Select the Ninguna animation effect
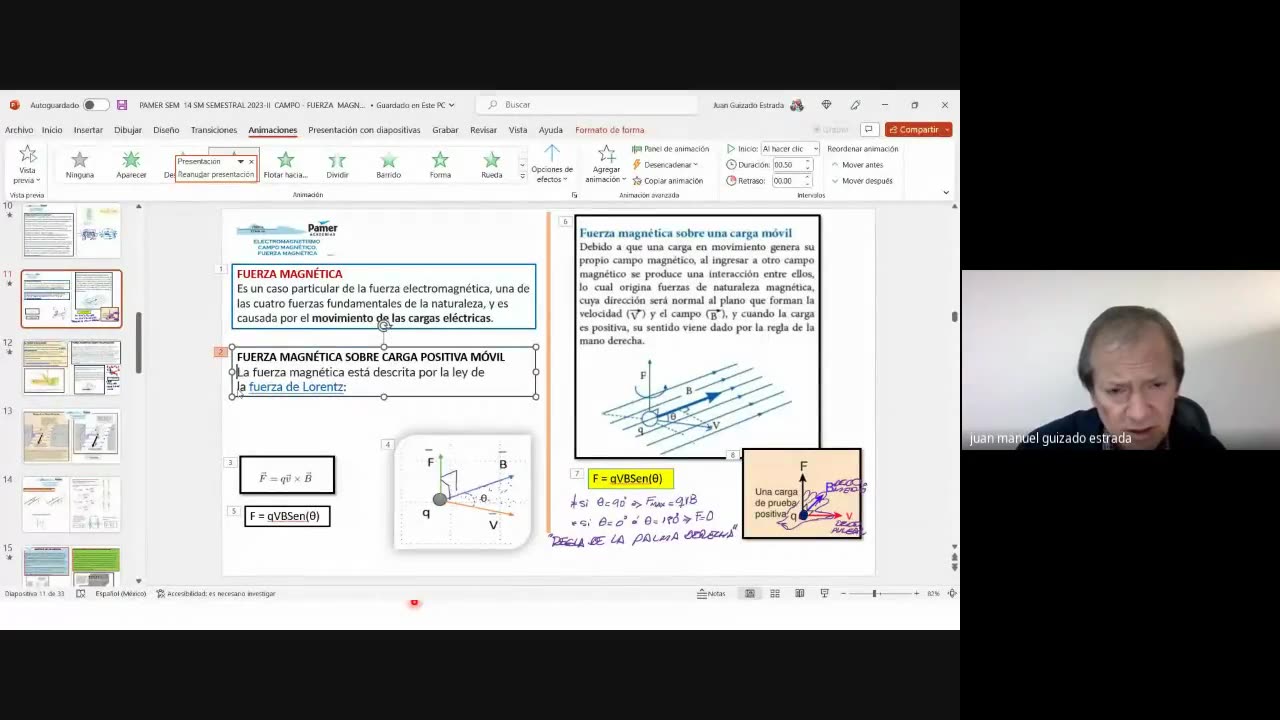1280x720 pixels. [80, 165]
